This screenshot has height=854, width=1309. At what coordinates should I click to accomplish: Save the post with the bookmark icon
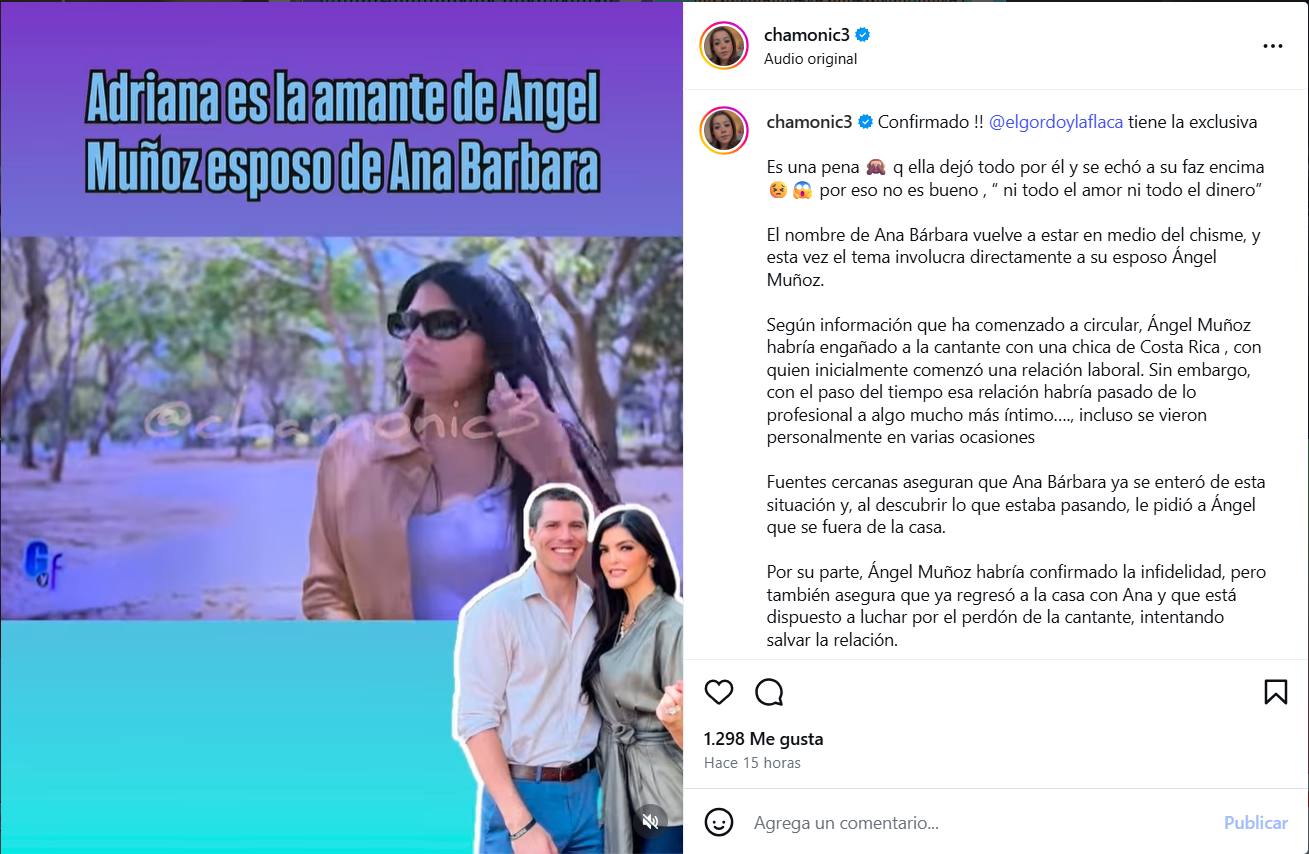pos(1275,692)
